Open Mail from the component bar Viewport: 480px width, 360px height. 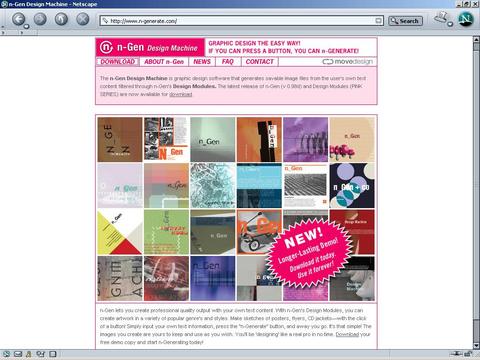pyautogui.click(x=18, y=354)
